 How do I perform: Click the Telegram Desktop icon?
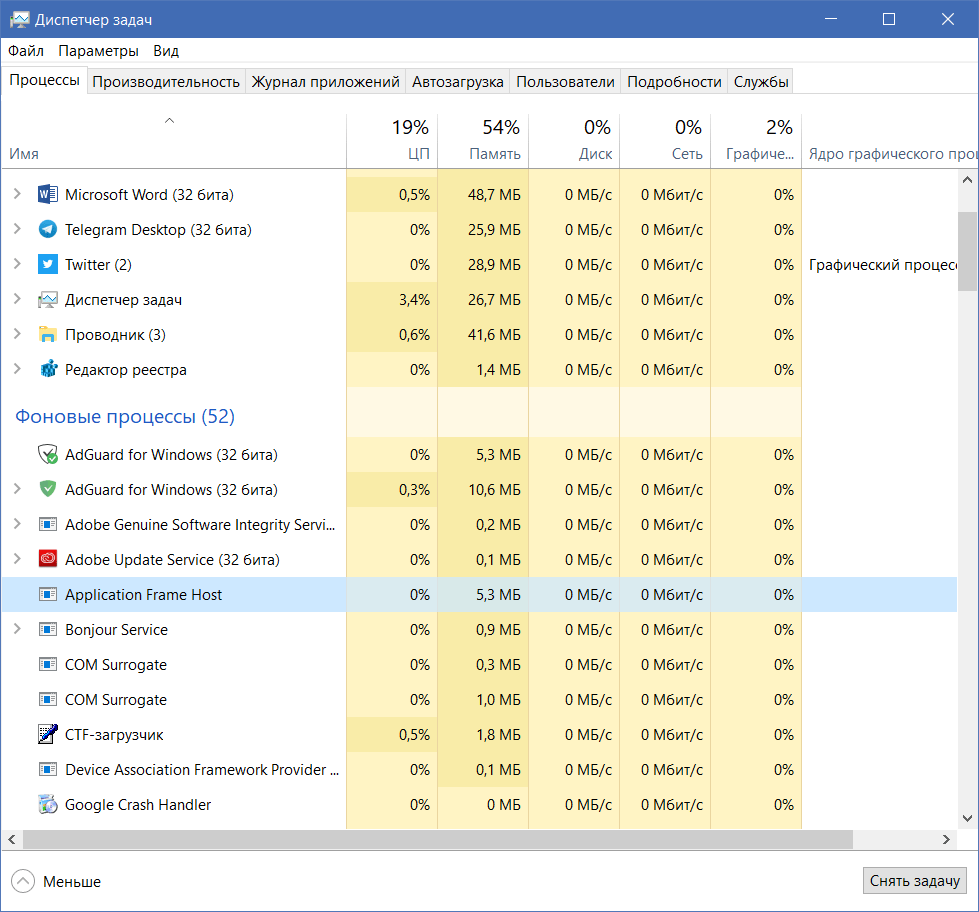[48, 229]
